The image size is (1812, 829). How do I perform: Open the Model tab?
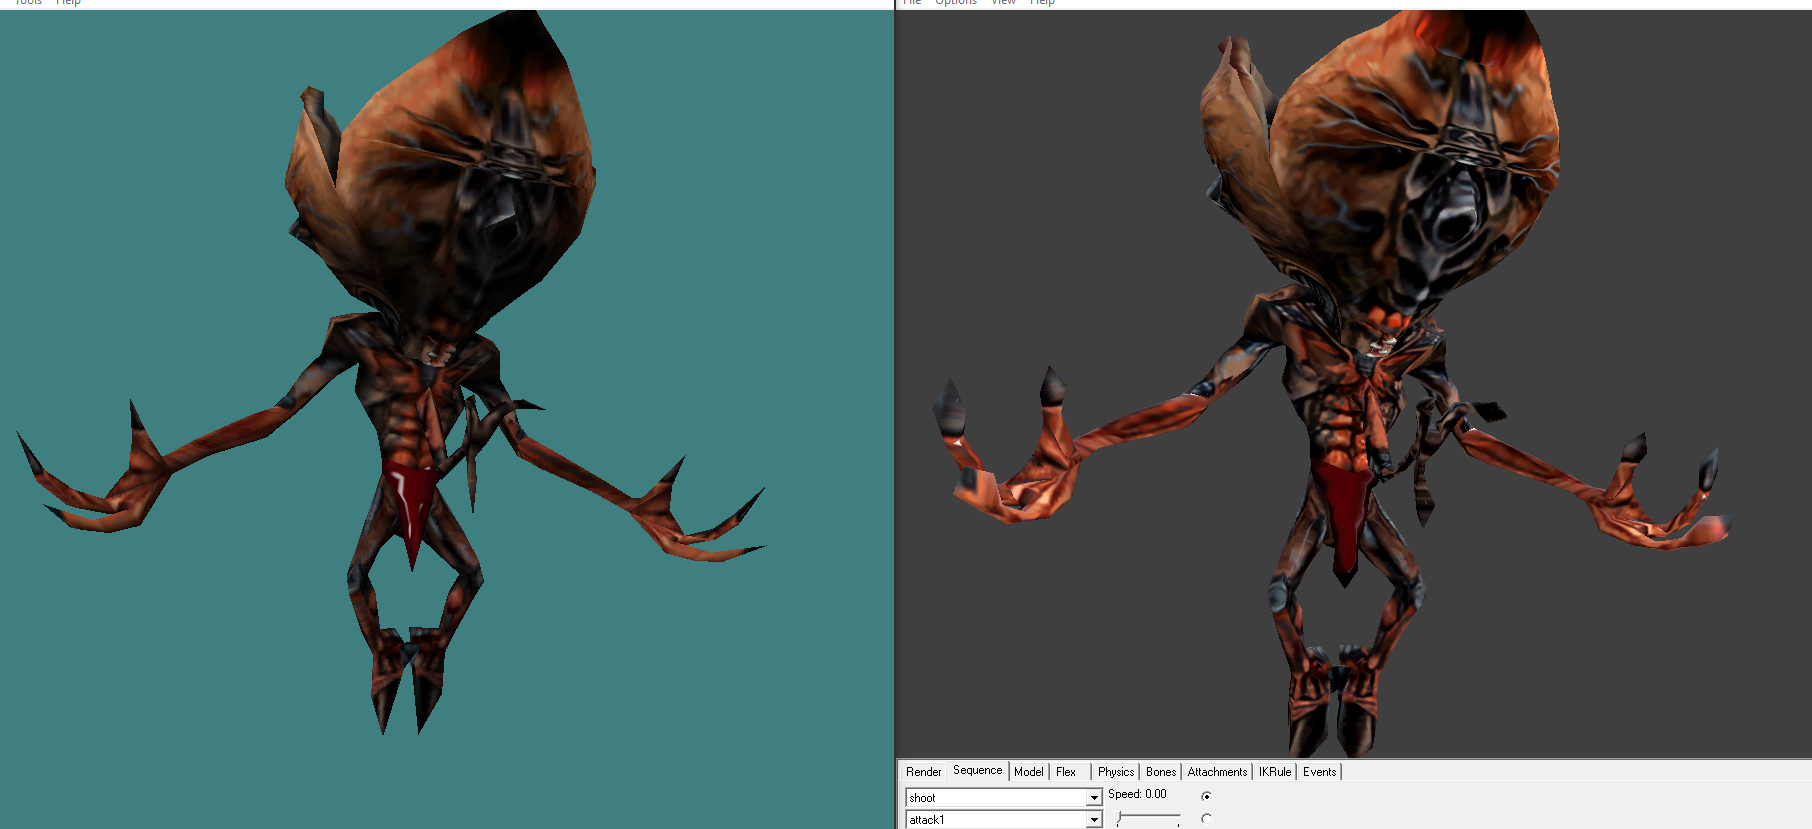click(x=1028, y=772)
